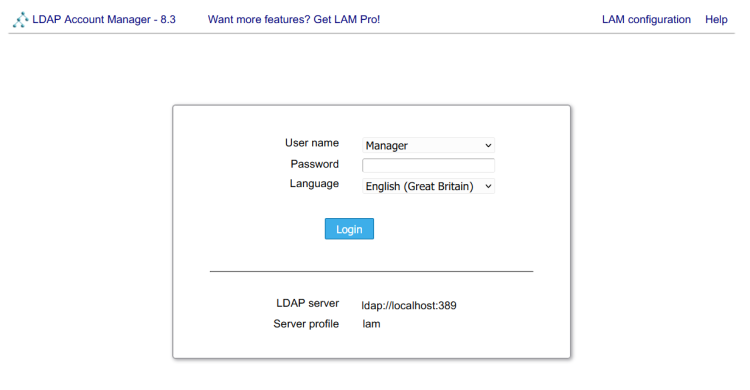The width and height of the screenshot is (750, 390).
Task: Open the Language dropdown
Action: (x=428, y=186)
